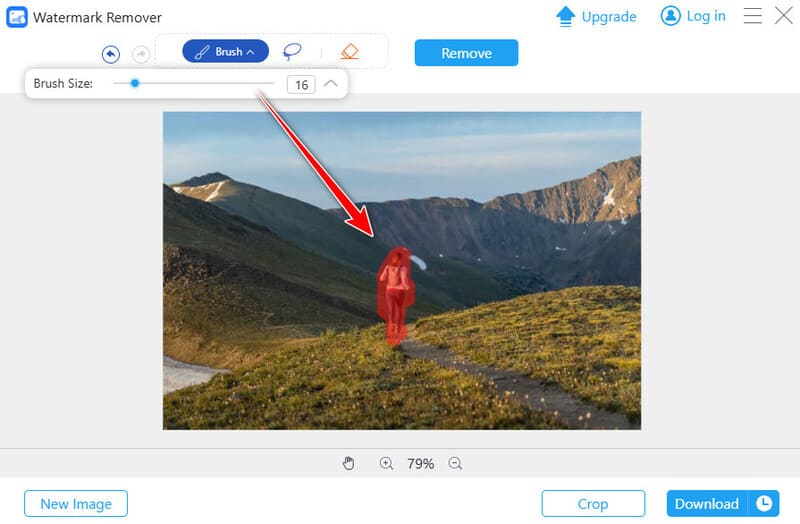This screenshot has height=524, width=800.
Task: Click Log in
Action: click(x=706, y=16)
